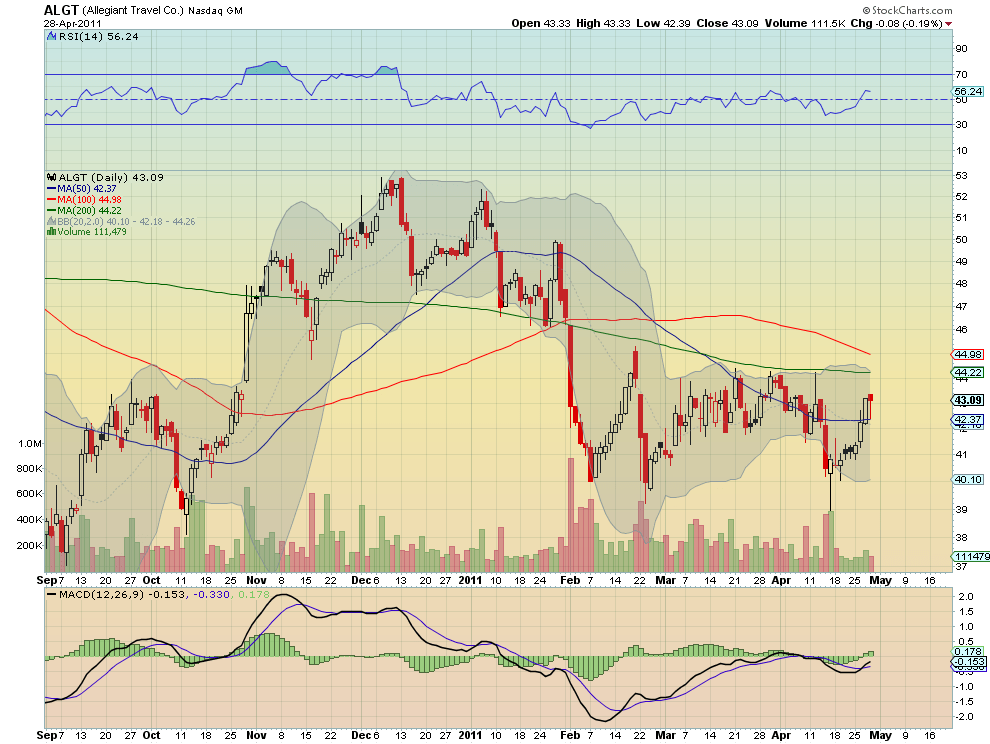Click the 200K volume axis label
Screen dimensions: 990x744
(29, 546)
